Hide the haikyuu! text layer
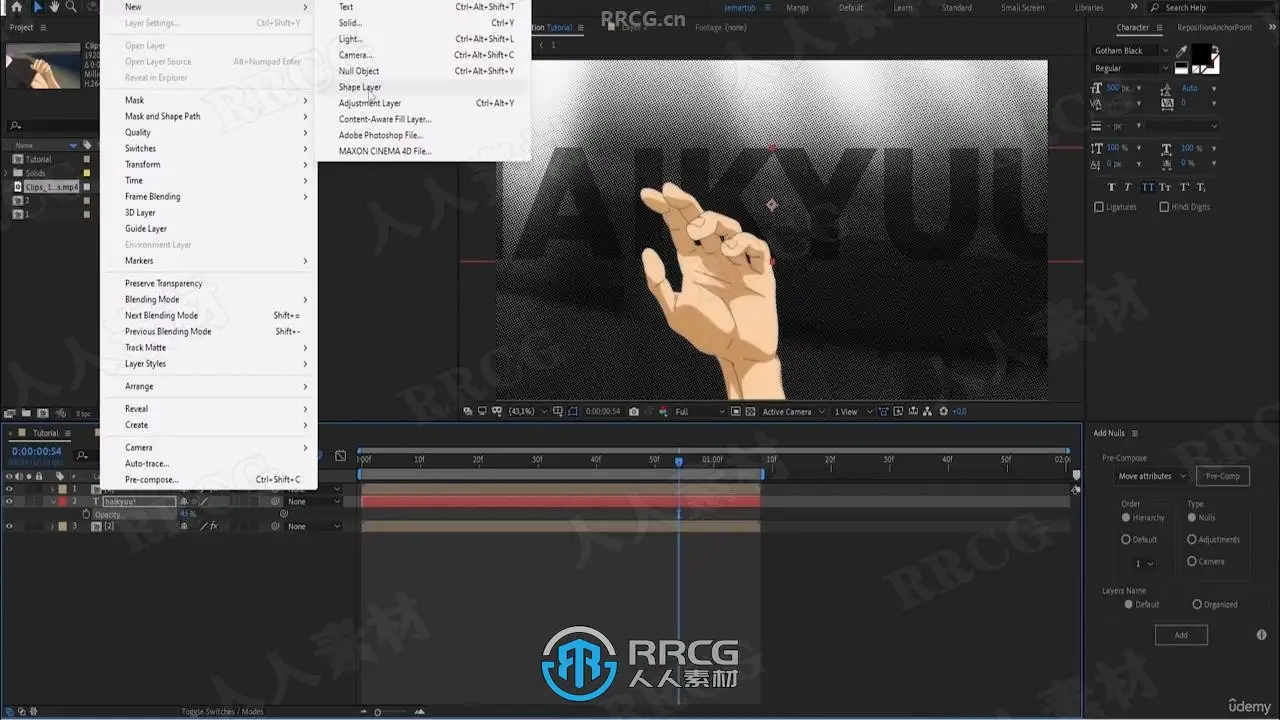The width and height of the screenshot is (1280, 720). point(9,501)
